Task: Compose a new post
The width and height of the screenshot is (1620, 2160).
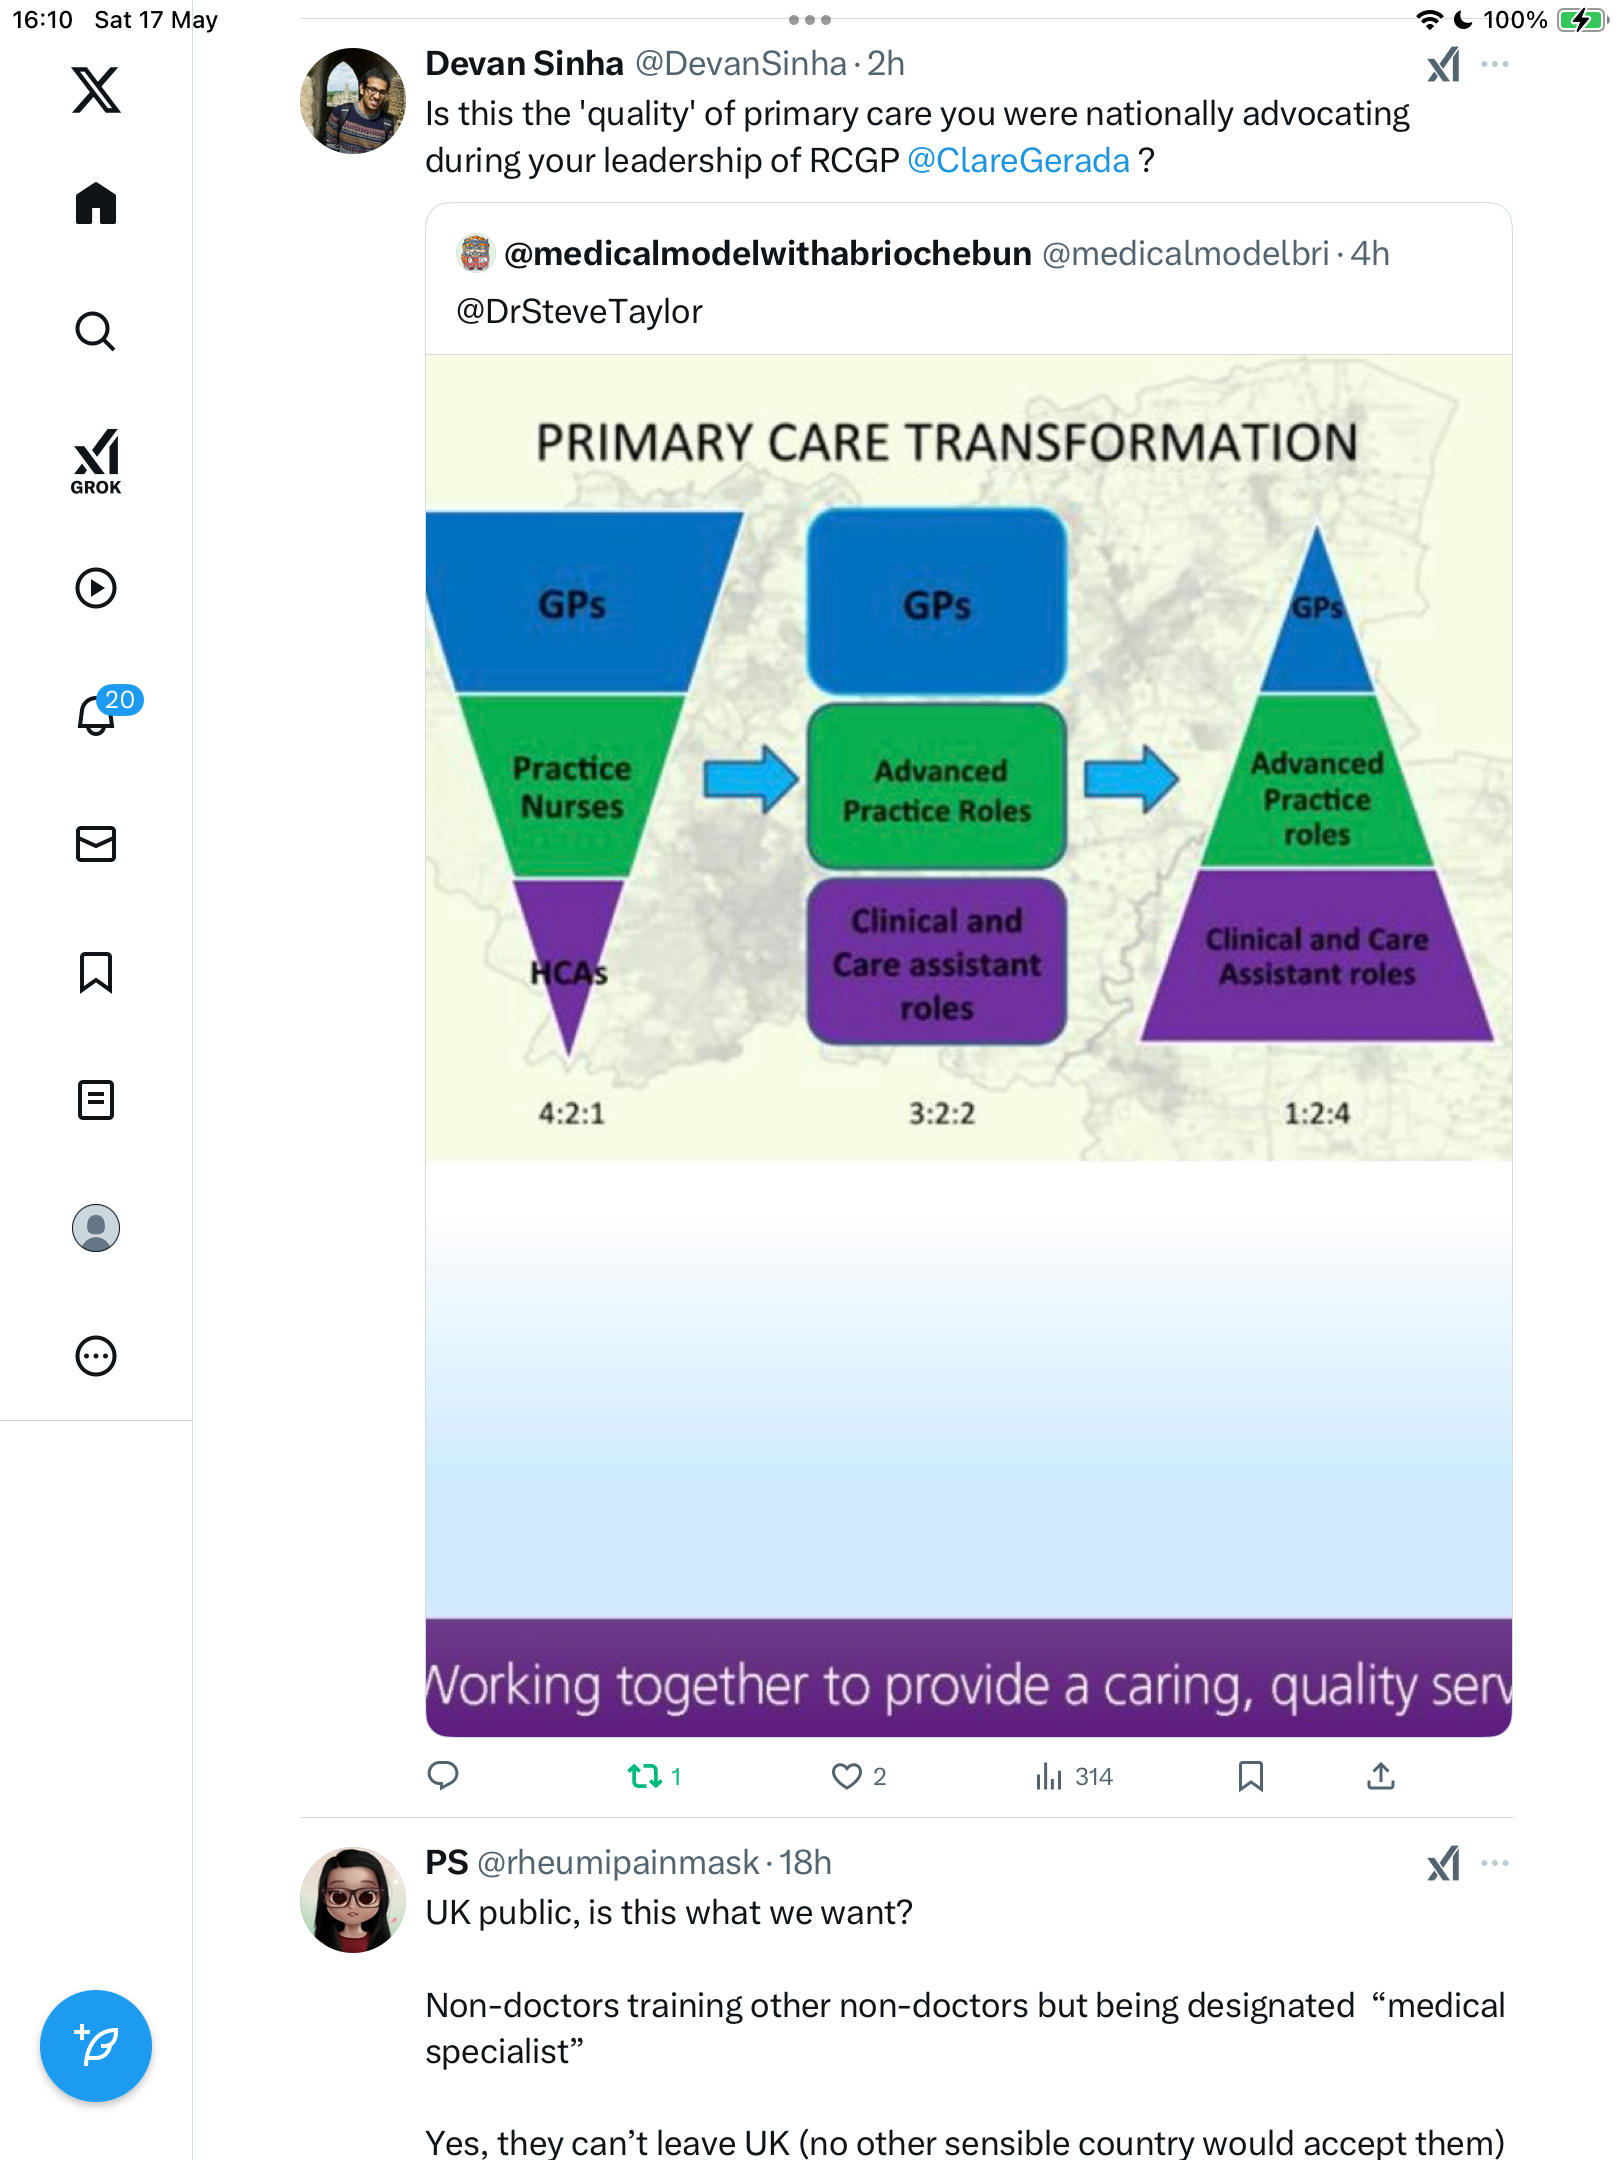Action: tap(96, 2046)
